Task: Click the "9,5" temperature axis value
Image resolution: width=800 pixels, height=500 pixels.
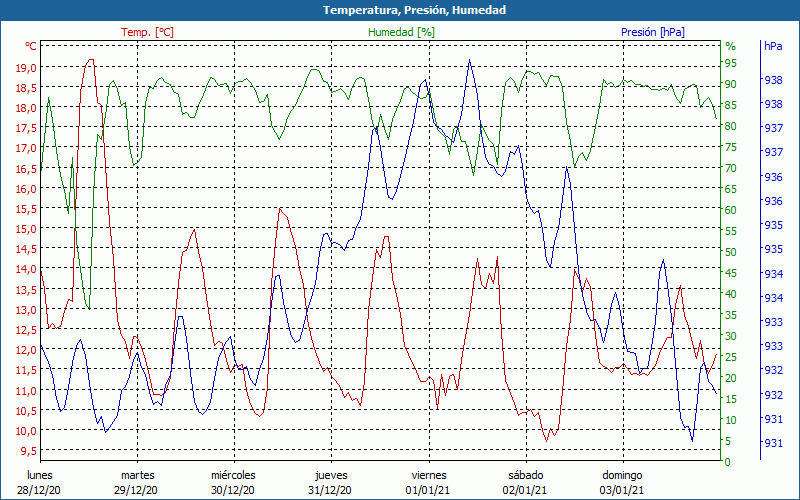Action: pos(30,451)
